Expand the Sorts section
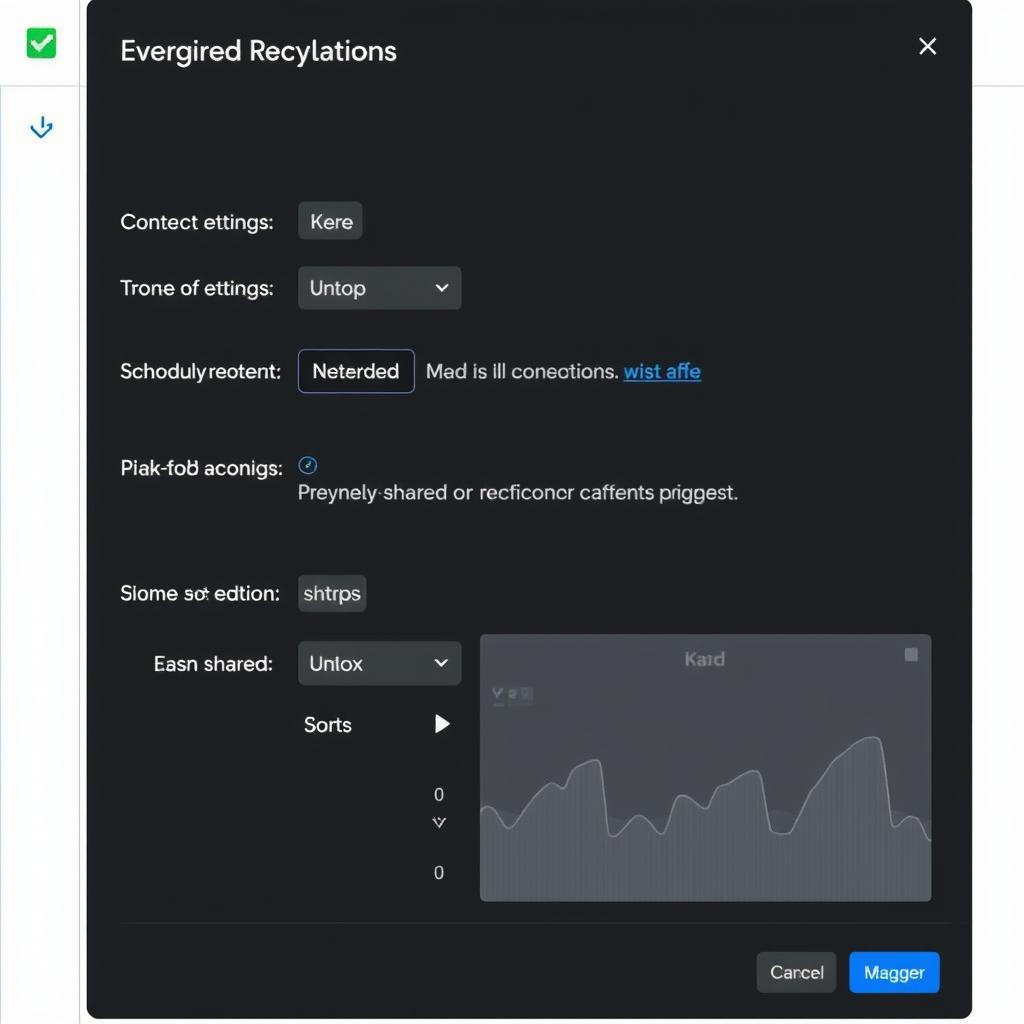This screenshot has height=1024, width=1024. pyautogui.click(x=327, y=724)
